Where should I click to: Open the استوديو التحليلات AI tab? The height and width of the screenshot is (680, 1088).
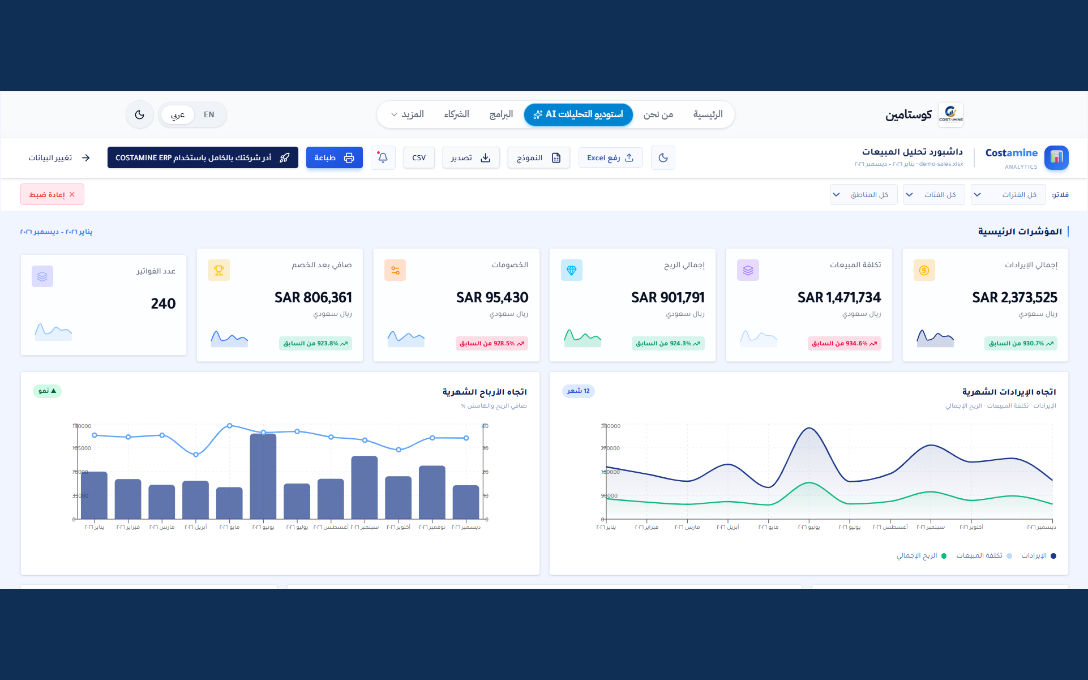pos(578,114)
